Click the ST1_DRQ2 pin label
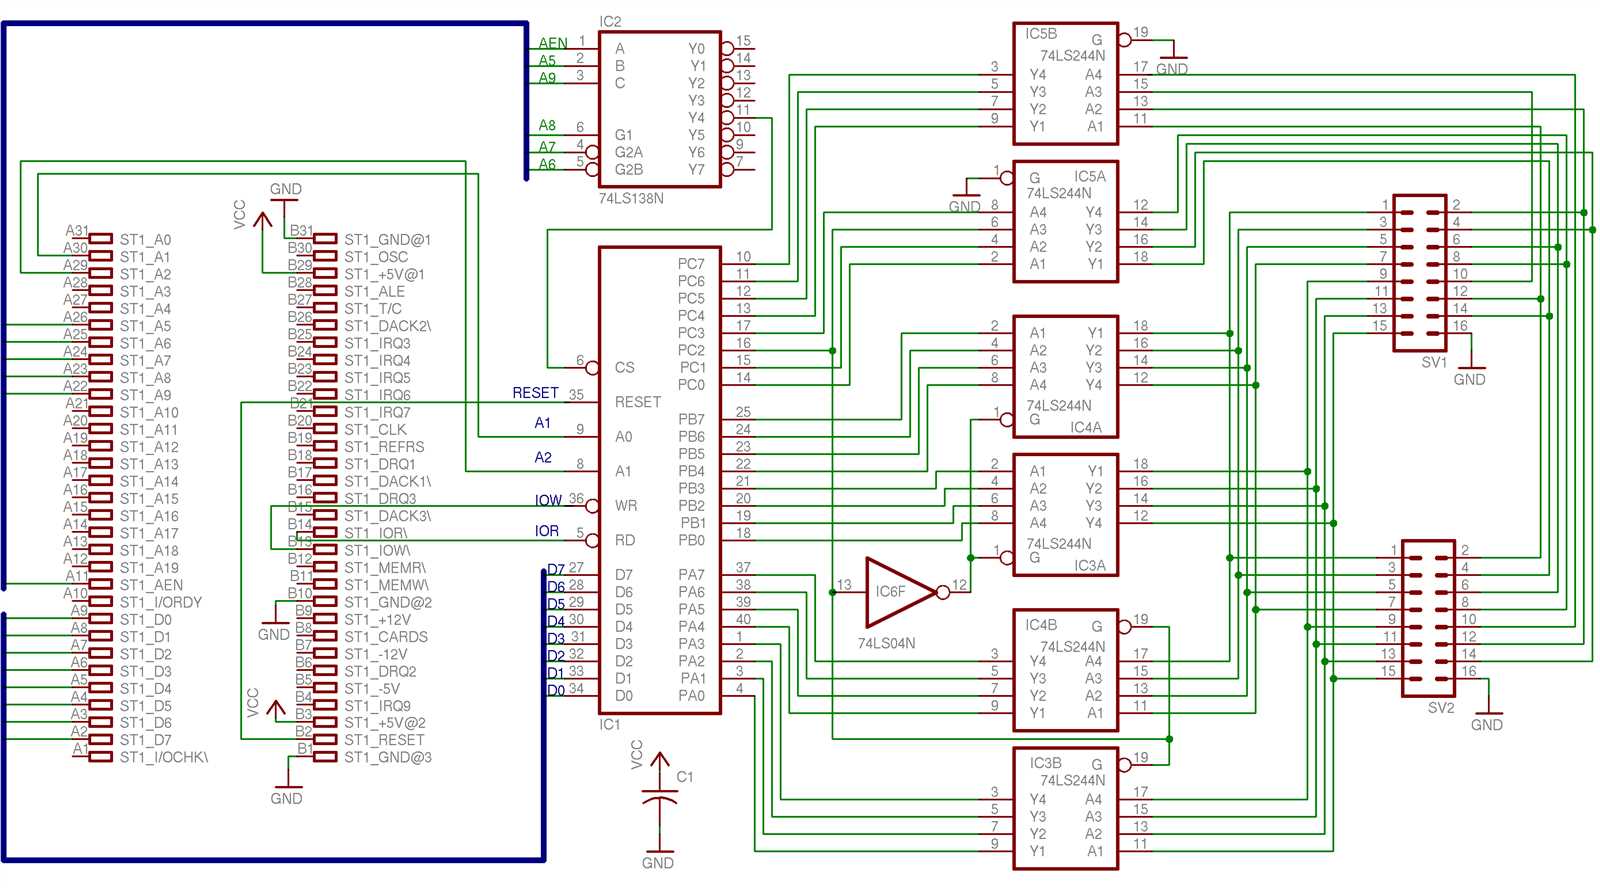1600x890 pixels. click(380, 671)
